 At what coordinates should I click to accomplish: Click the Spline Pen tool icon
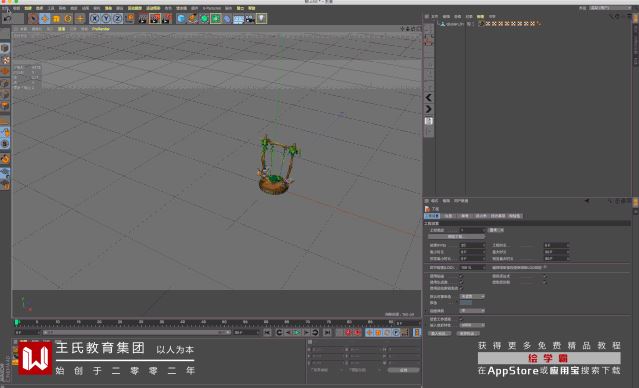[193, 18]
